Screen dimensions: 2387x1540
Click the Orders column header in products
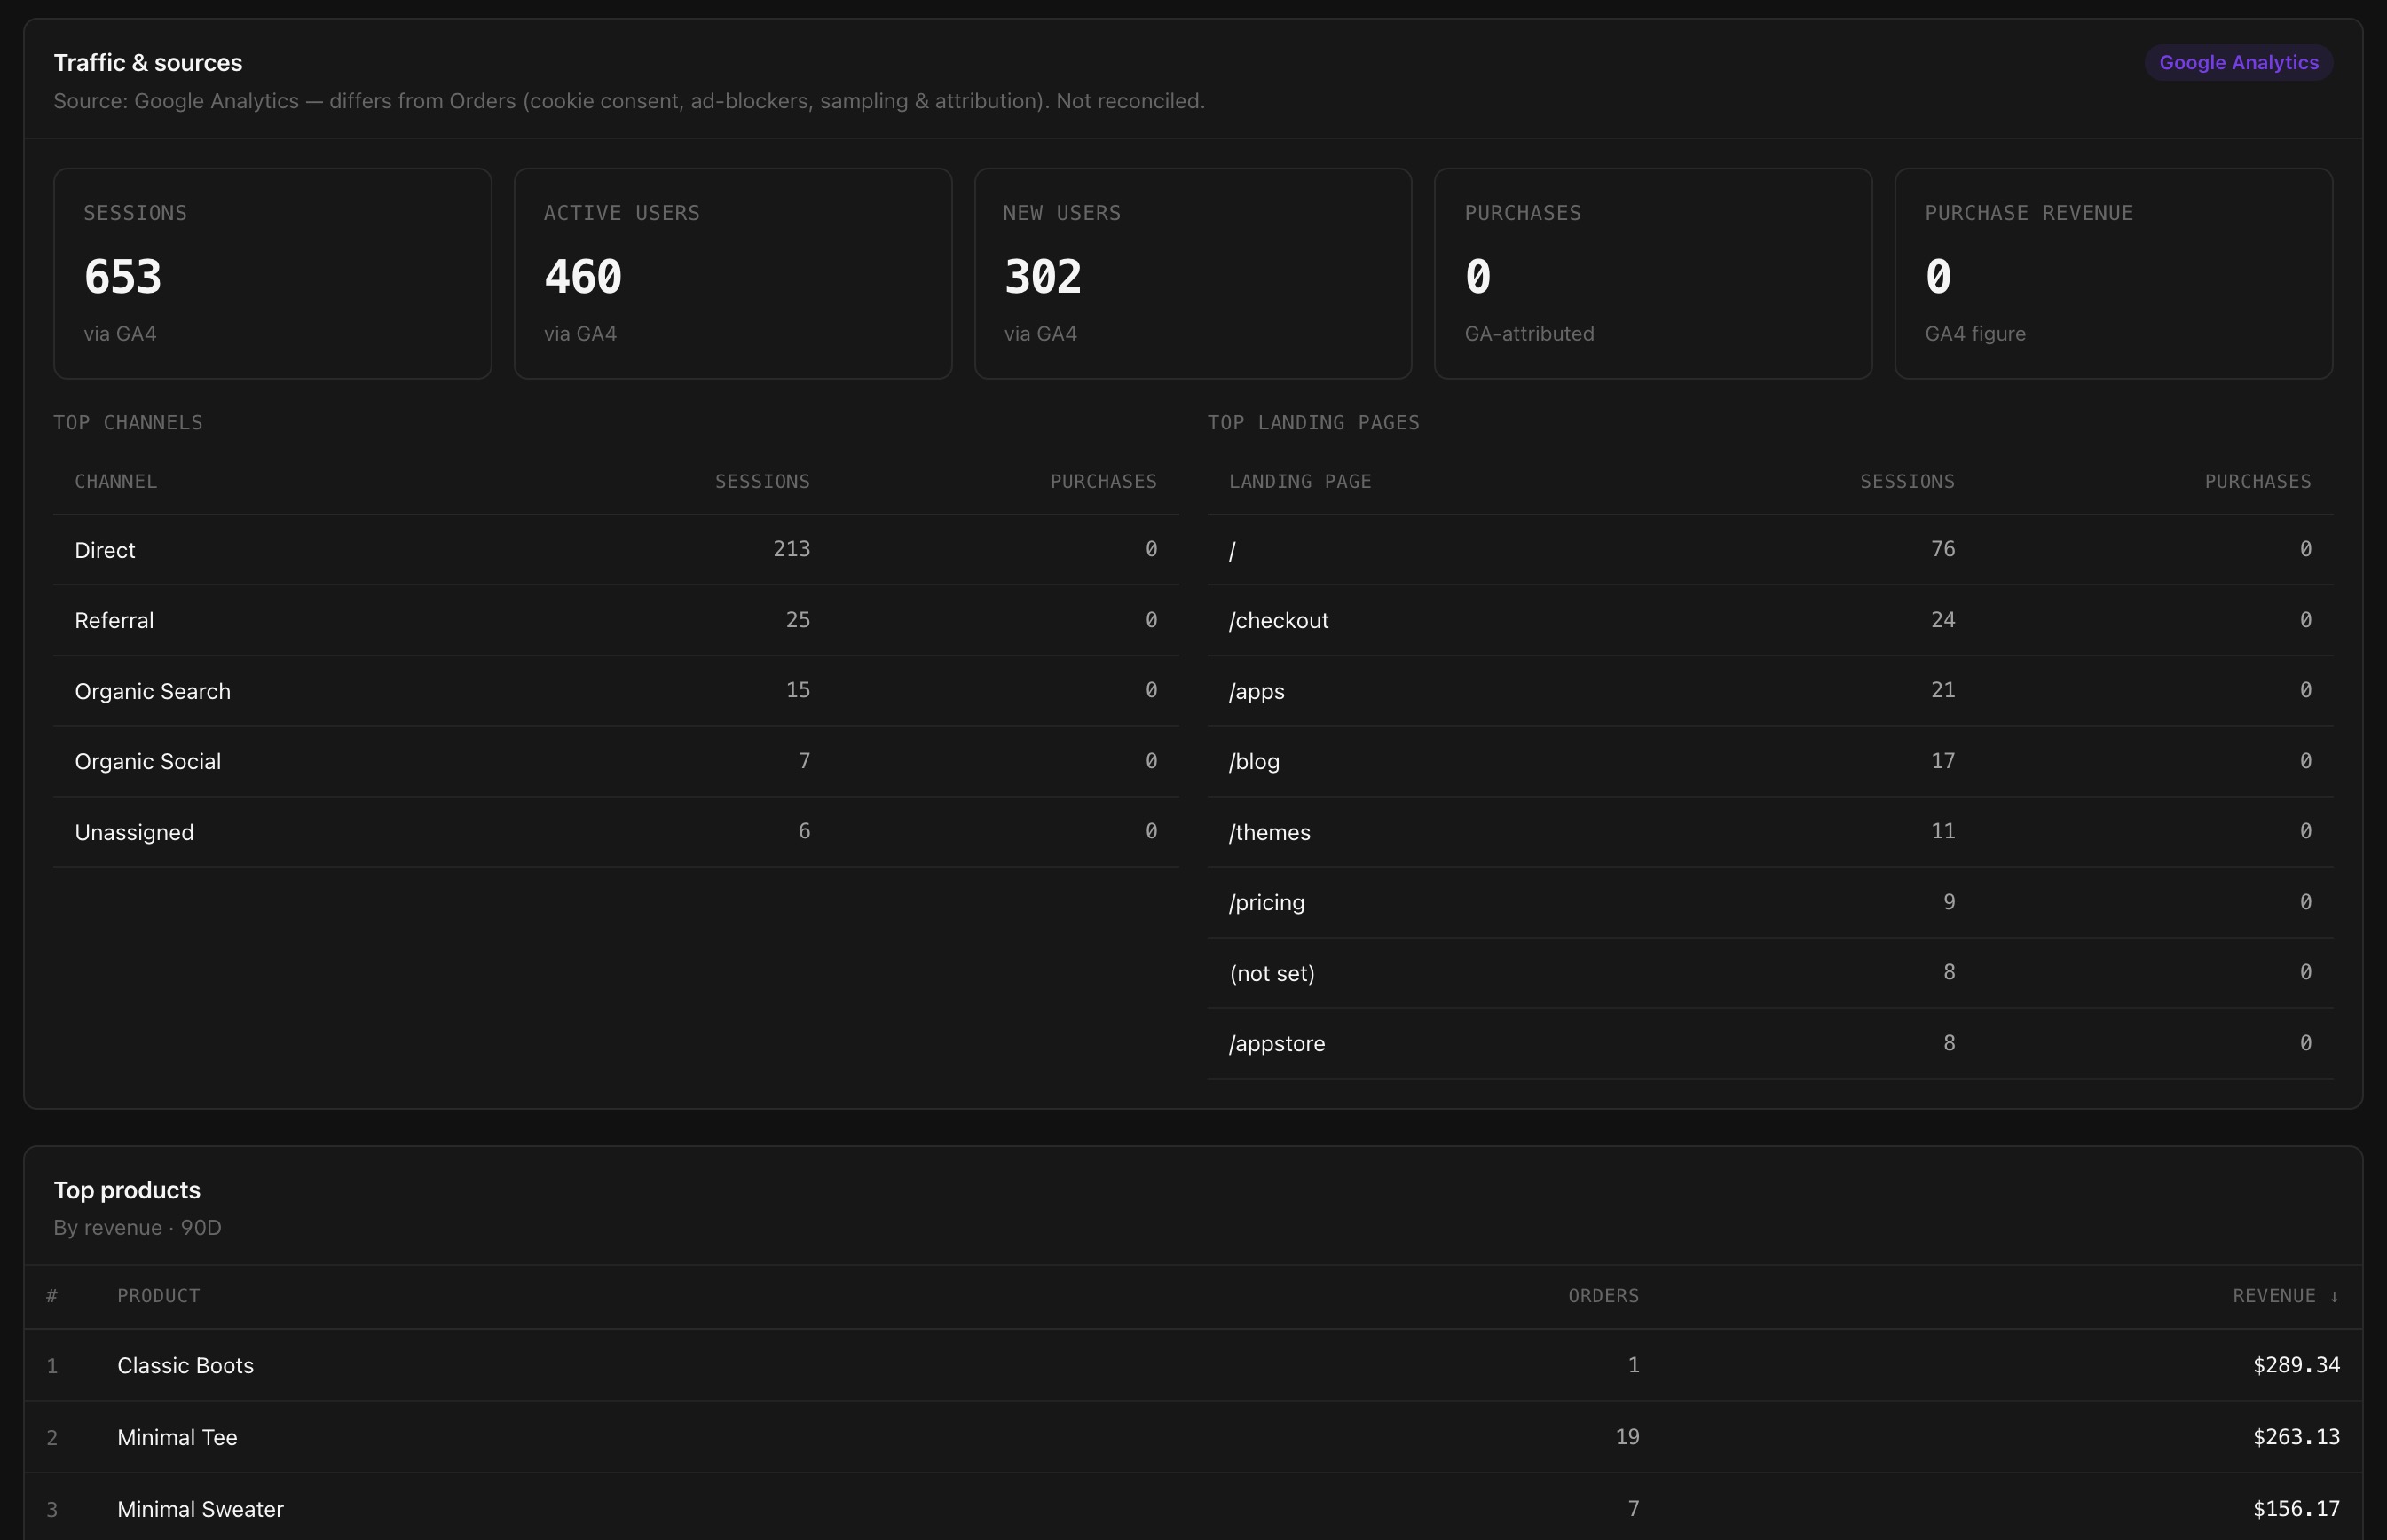click(x=1603, y=1295)
